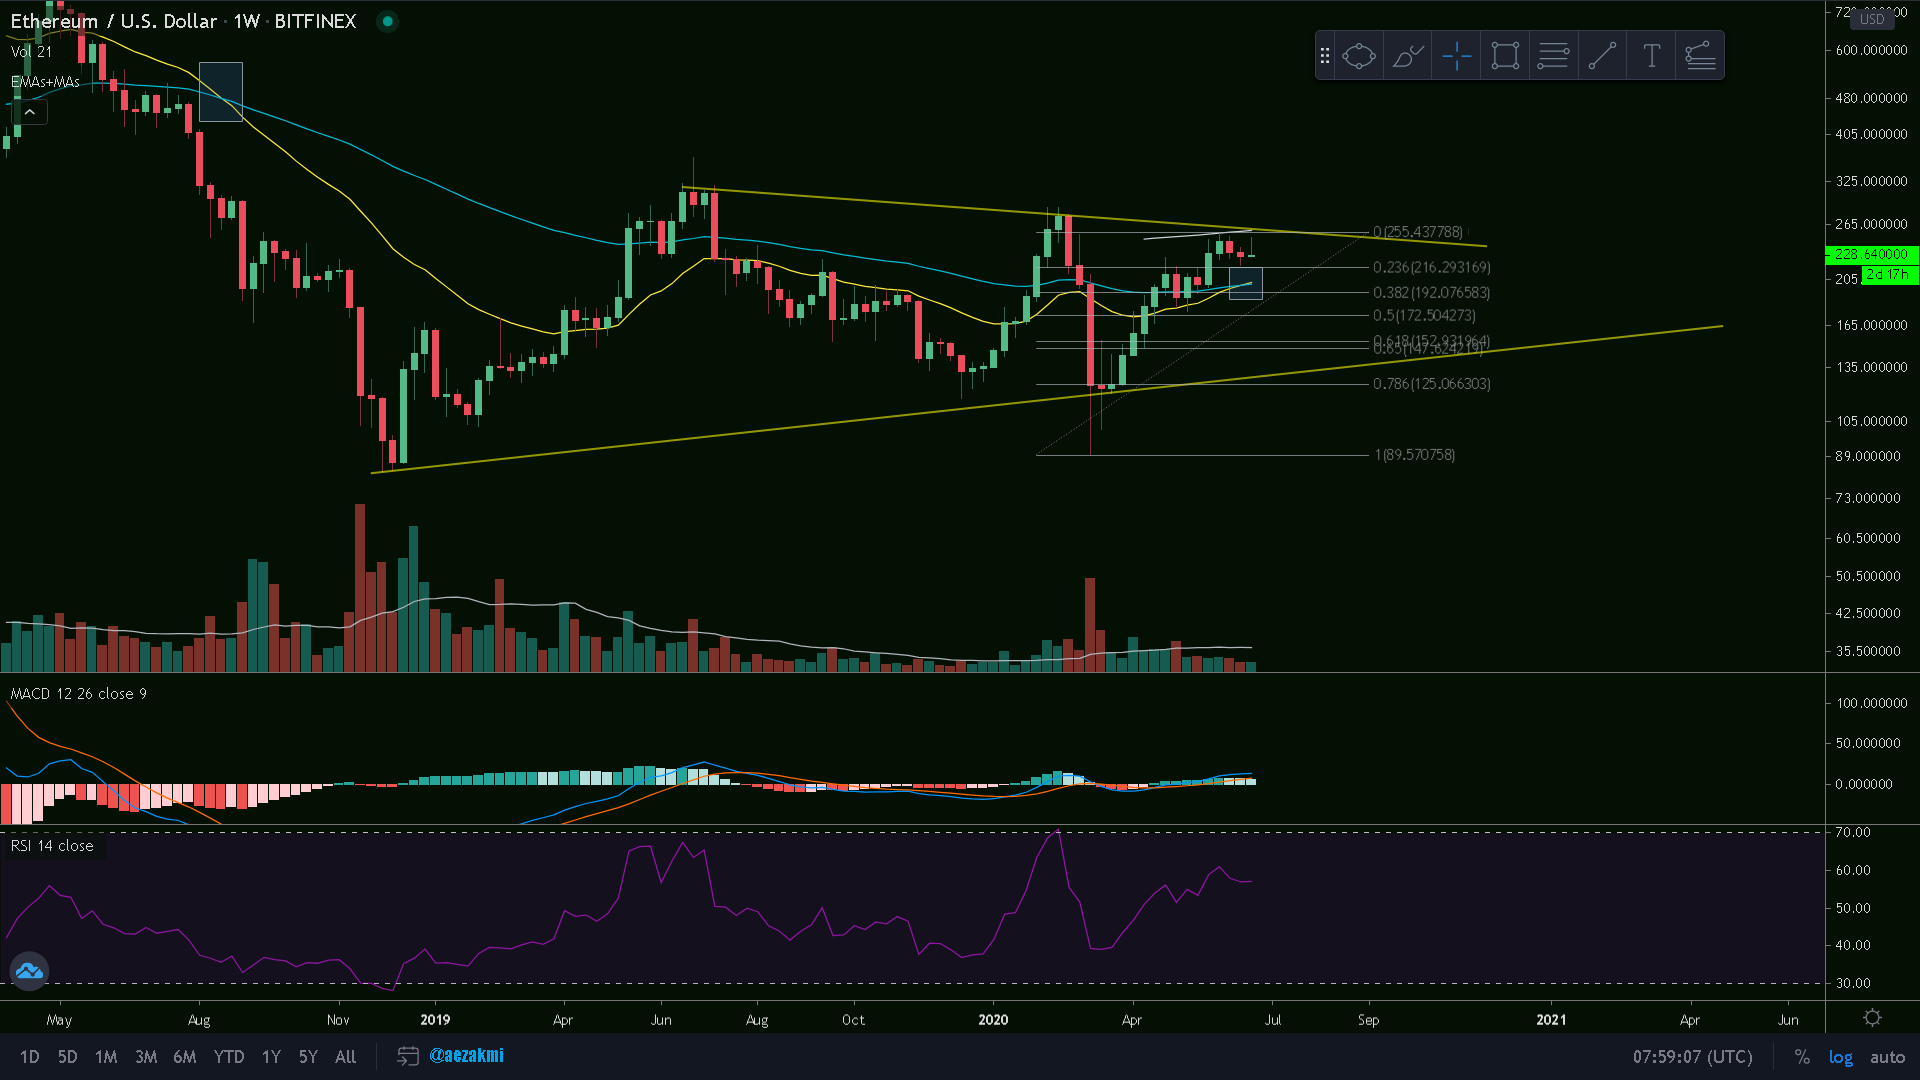The width and height of the screenshot is (1920, 1080).
Task: Open the USD currency dropdown
Action: [x=1872, y=19]
